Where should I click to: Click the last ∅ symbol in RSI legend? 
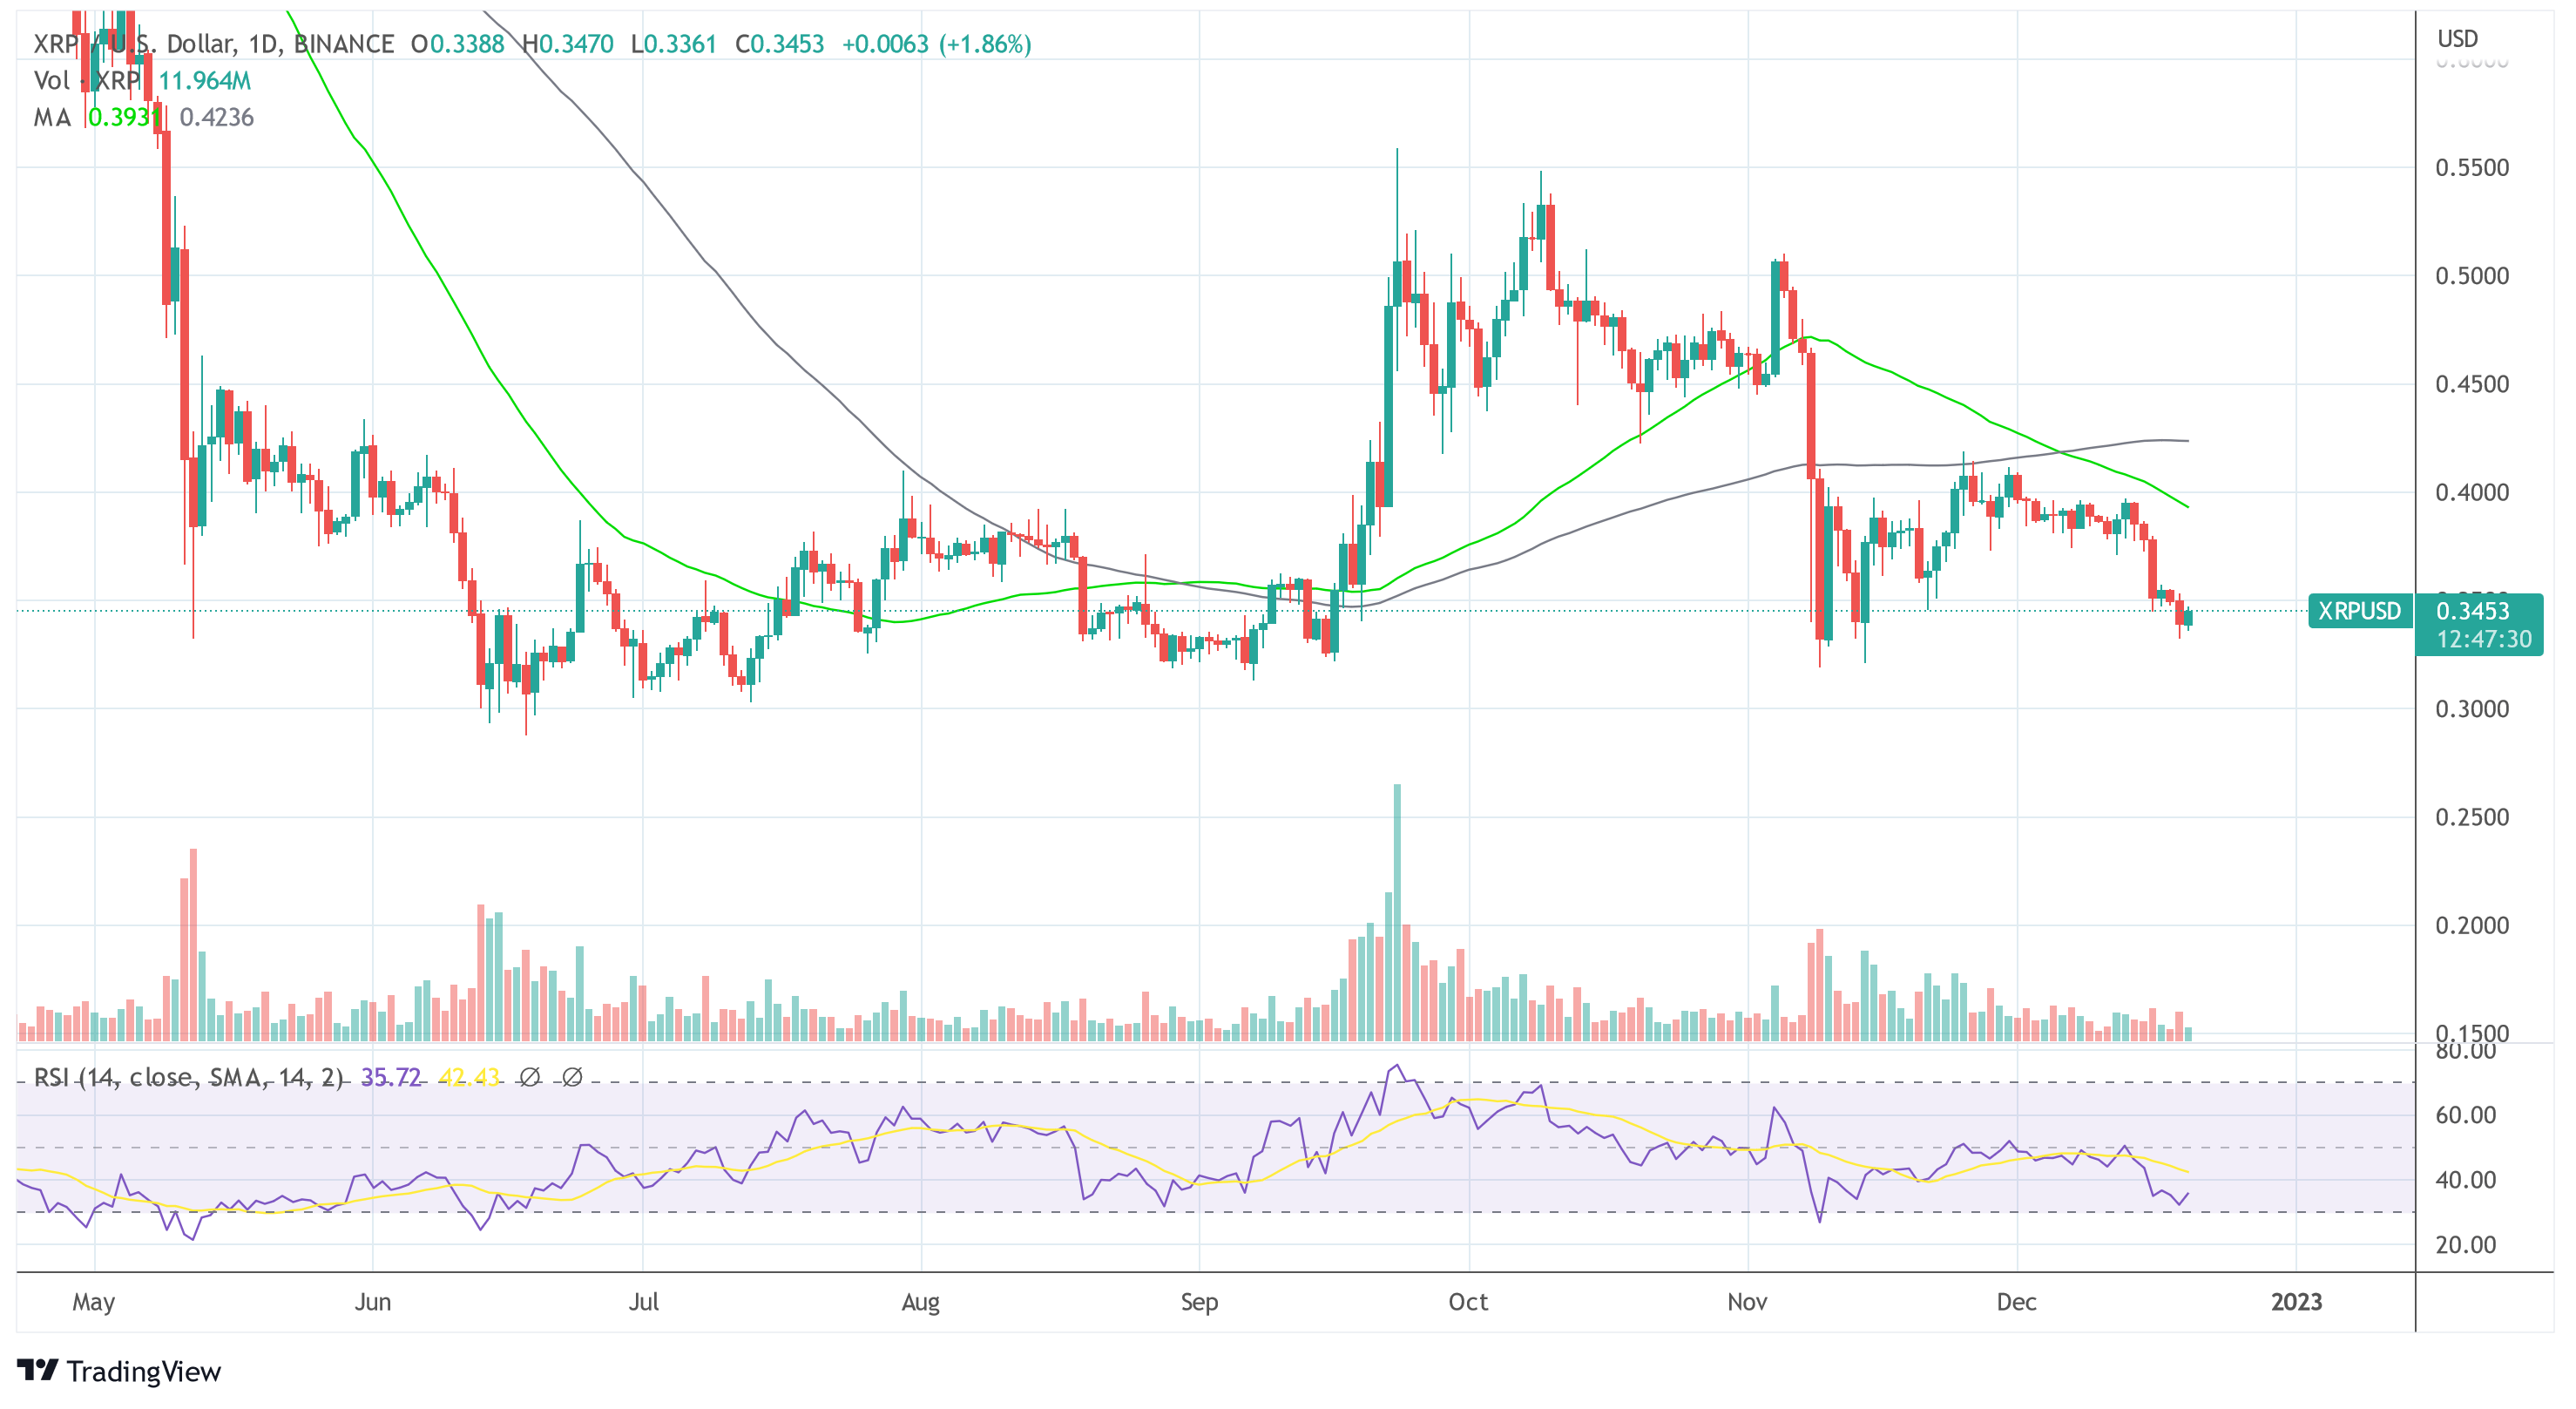[x=572, y=1077]
